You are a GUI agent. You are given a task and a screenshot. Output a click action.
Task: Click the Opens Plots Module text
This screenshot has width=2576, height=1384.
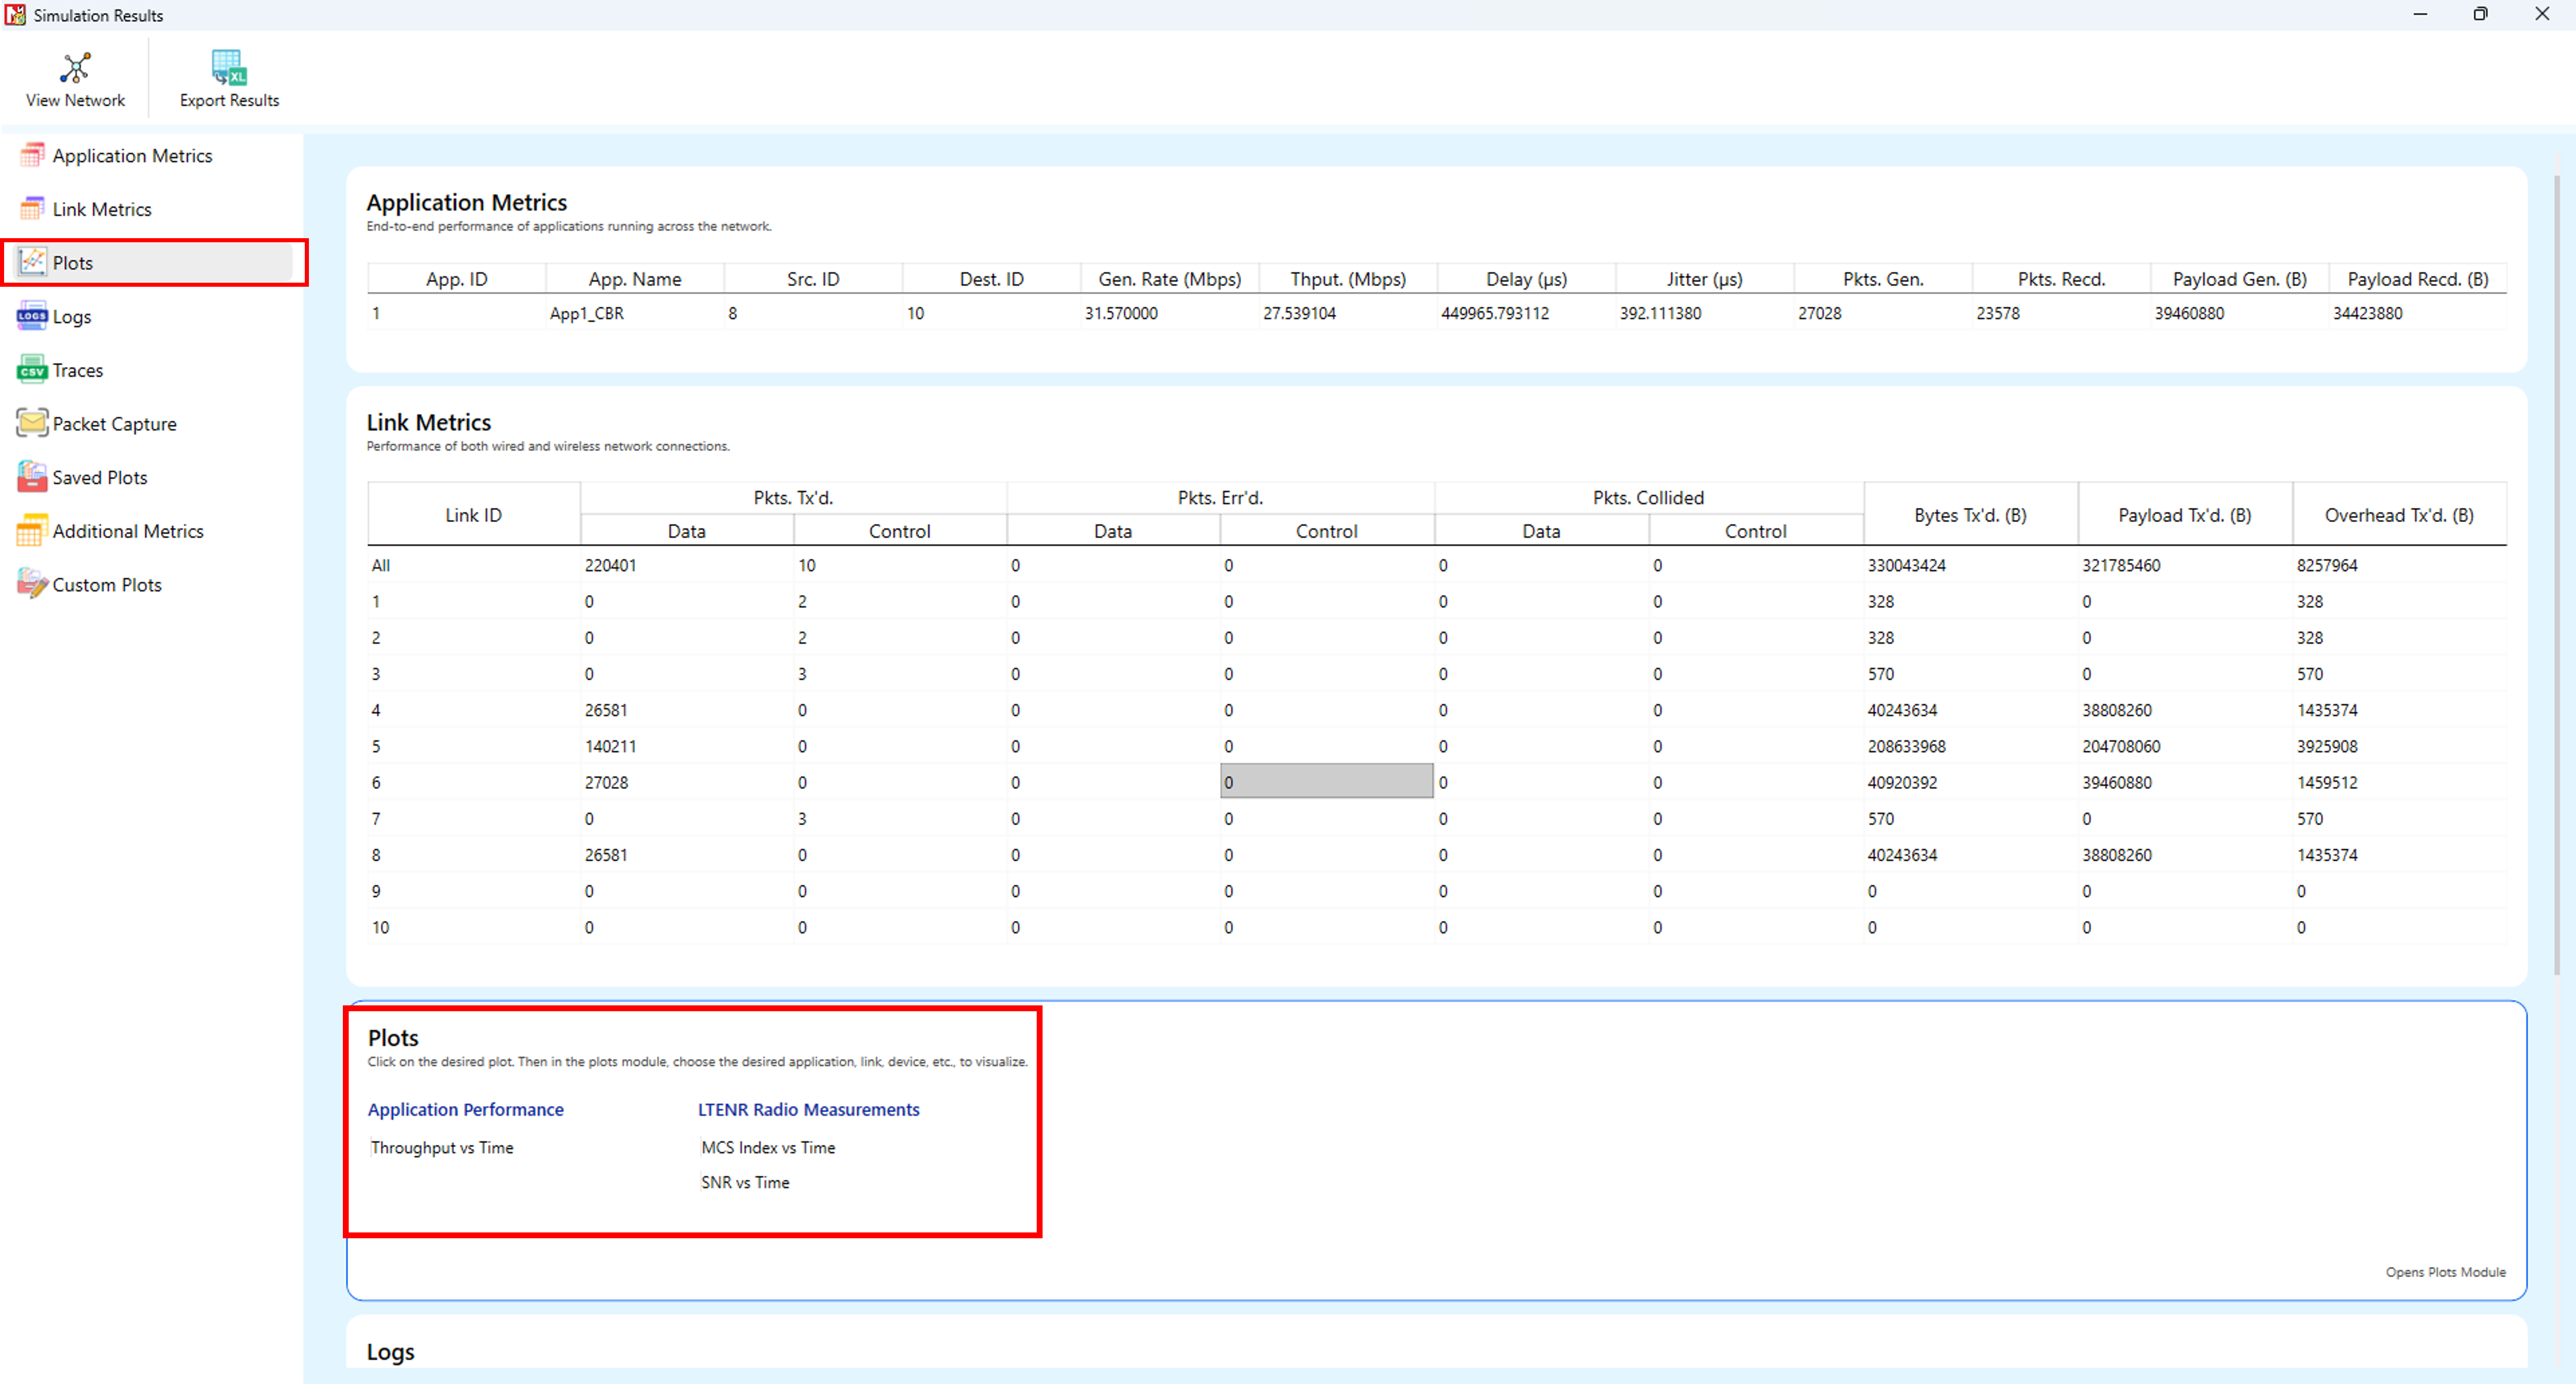(x=2445, y=1272)
